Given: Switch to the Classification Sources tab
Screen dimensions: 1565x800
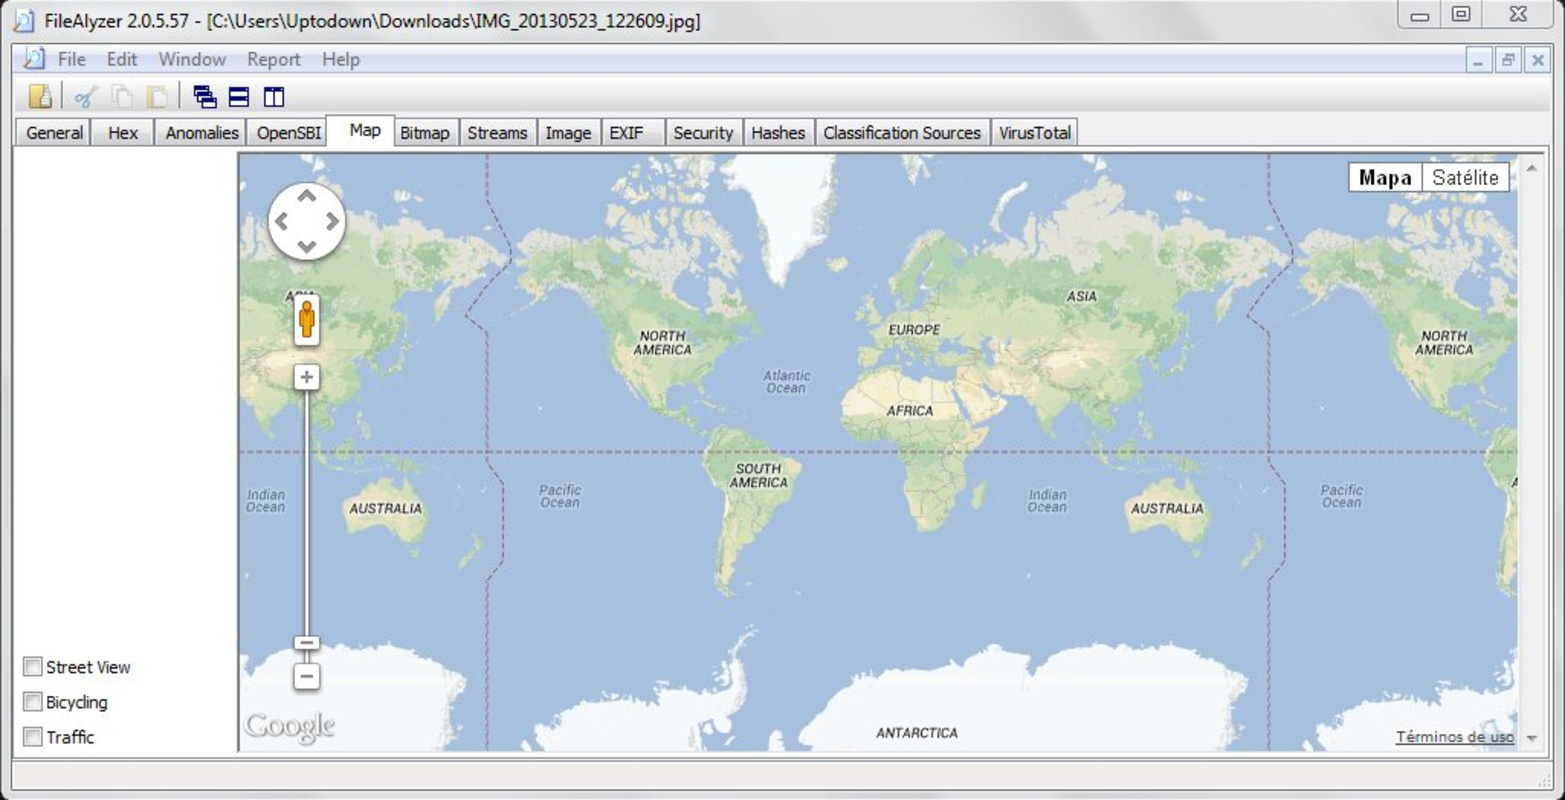Looking at the screenshot, I should pos(902,133).
